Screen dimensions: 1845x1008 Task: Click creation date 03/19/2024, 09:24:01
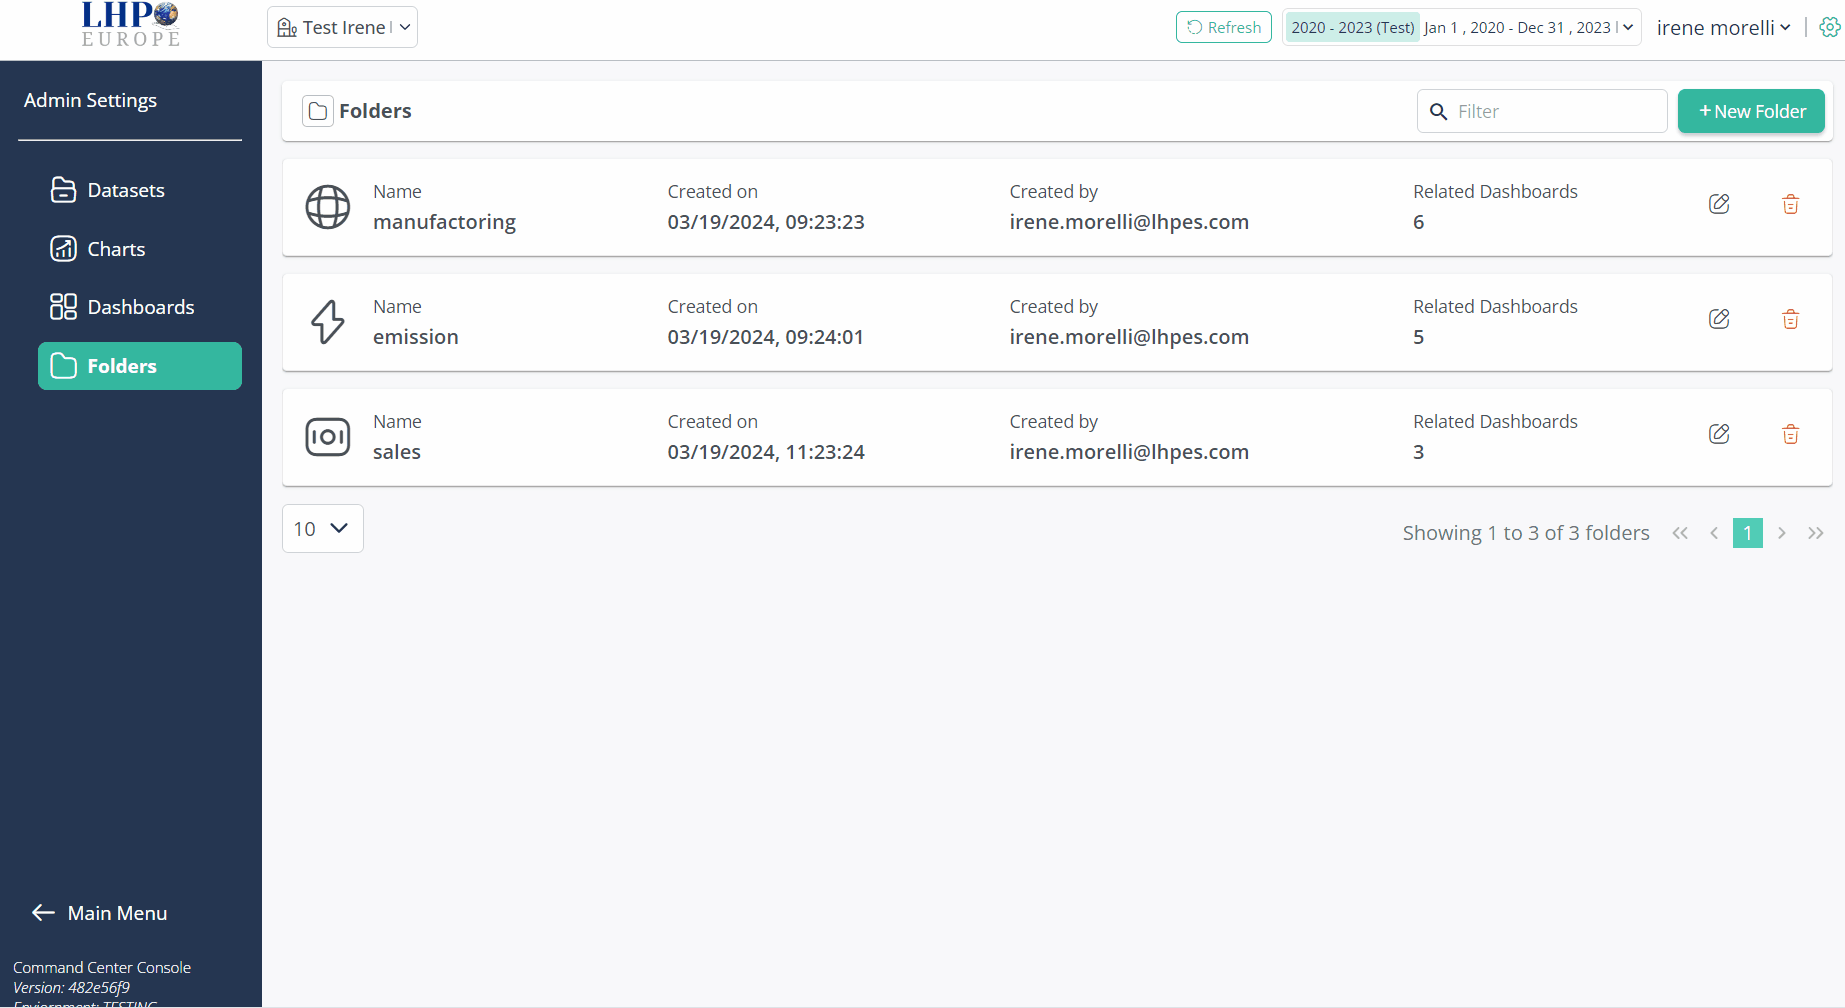pyautogui.click(x=766, y=337)
